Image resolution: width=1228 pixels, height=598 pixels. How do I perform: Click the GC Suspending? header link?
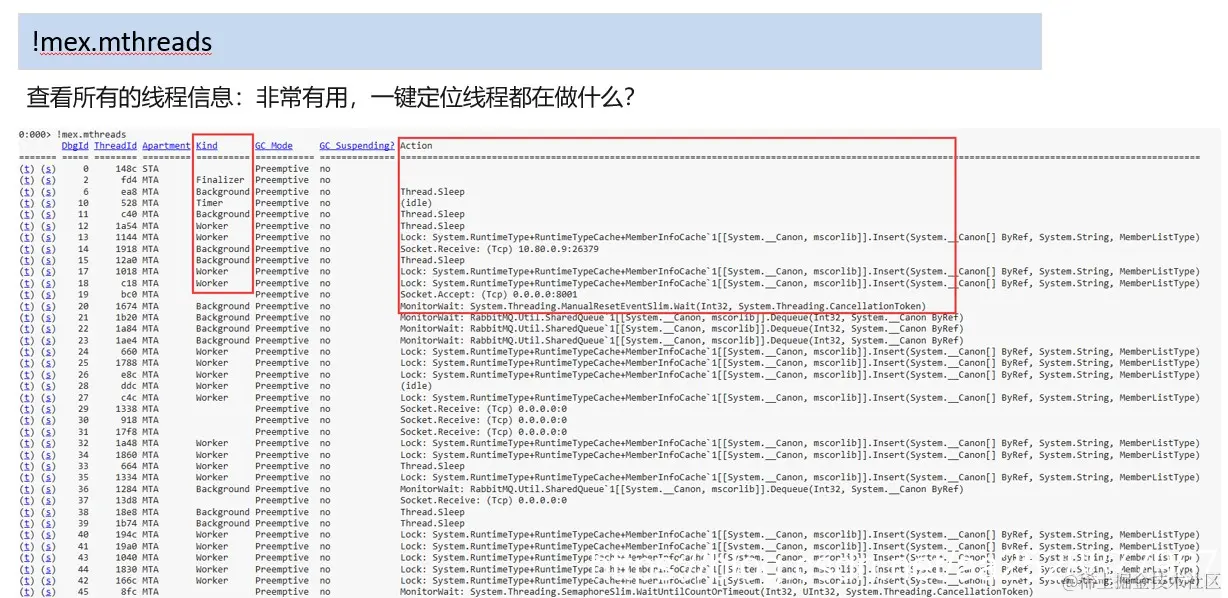(x=357, y=146)
